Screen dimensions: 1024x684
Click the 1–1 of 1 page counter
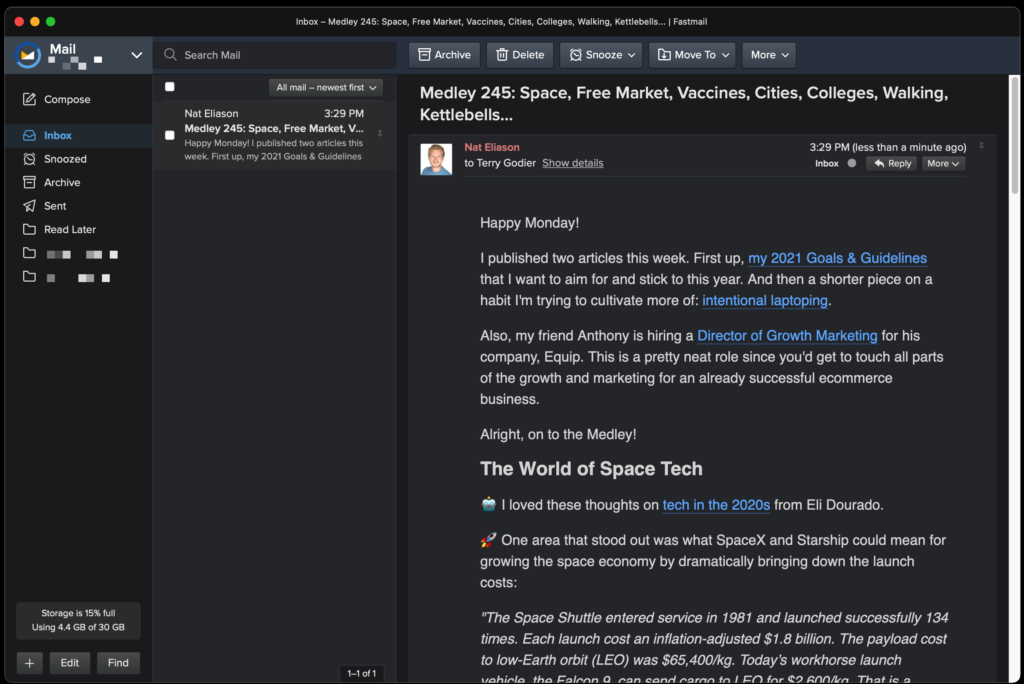pyautogui.click(x=361, y=673)
